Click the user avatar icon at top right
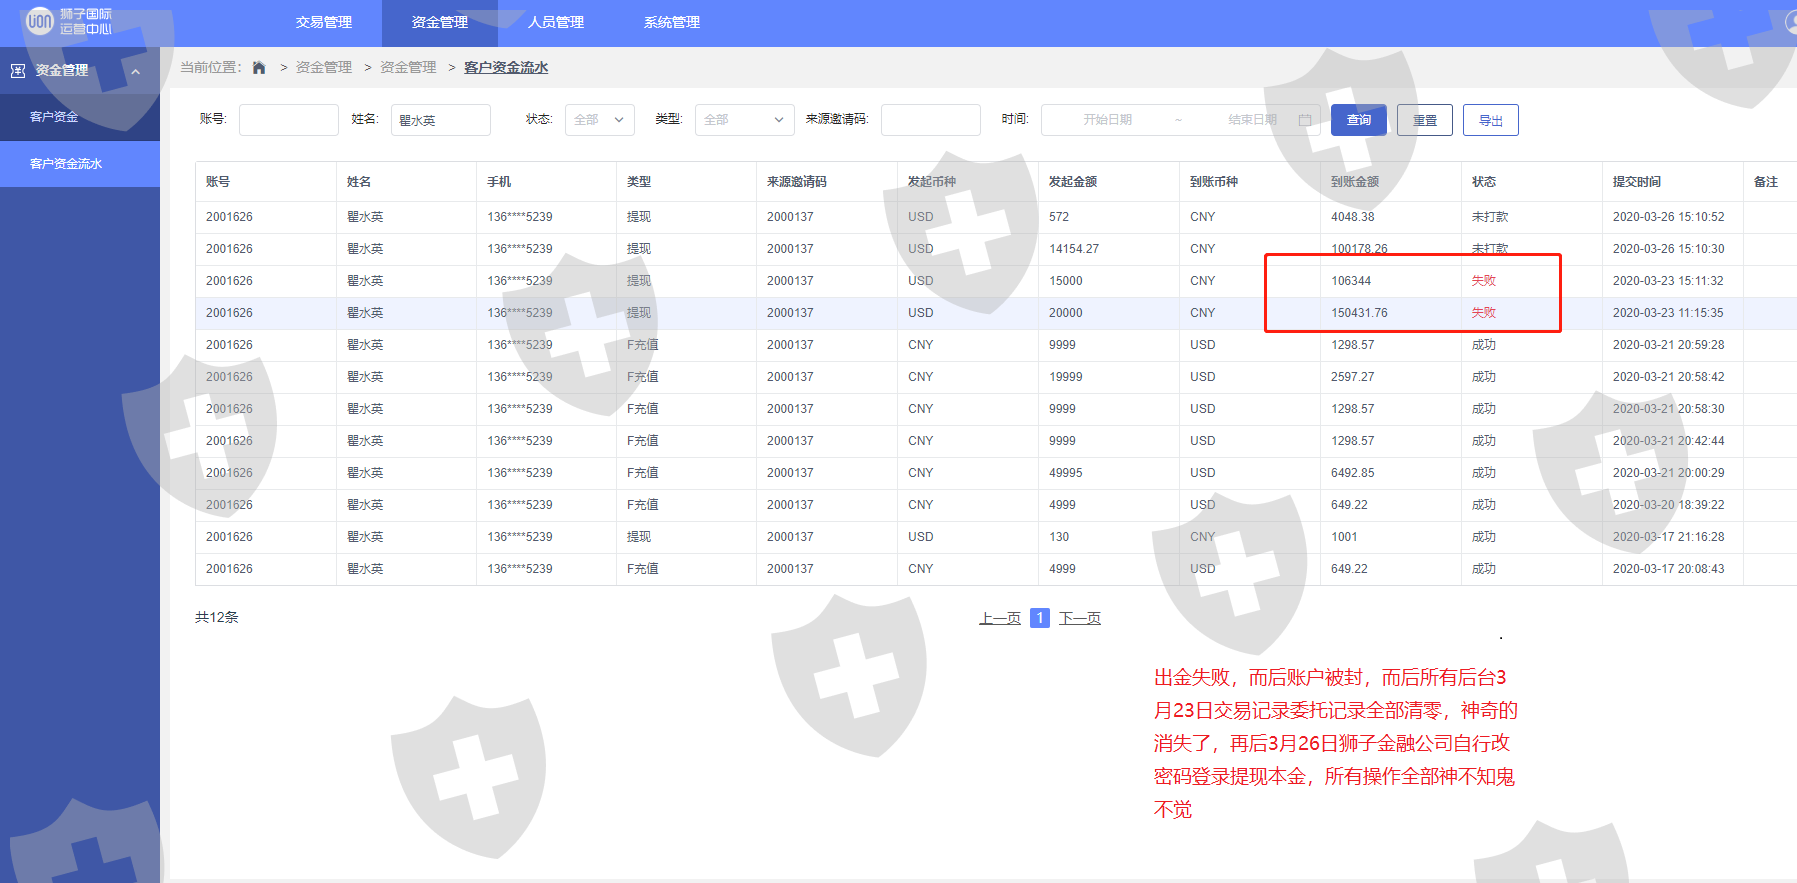This screenshot has width=1797, height=883. (x=1791, y=21)
